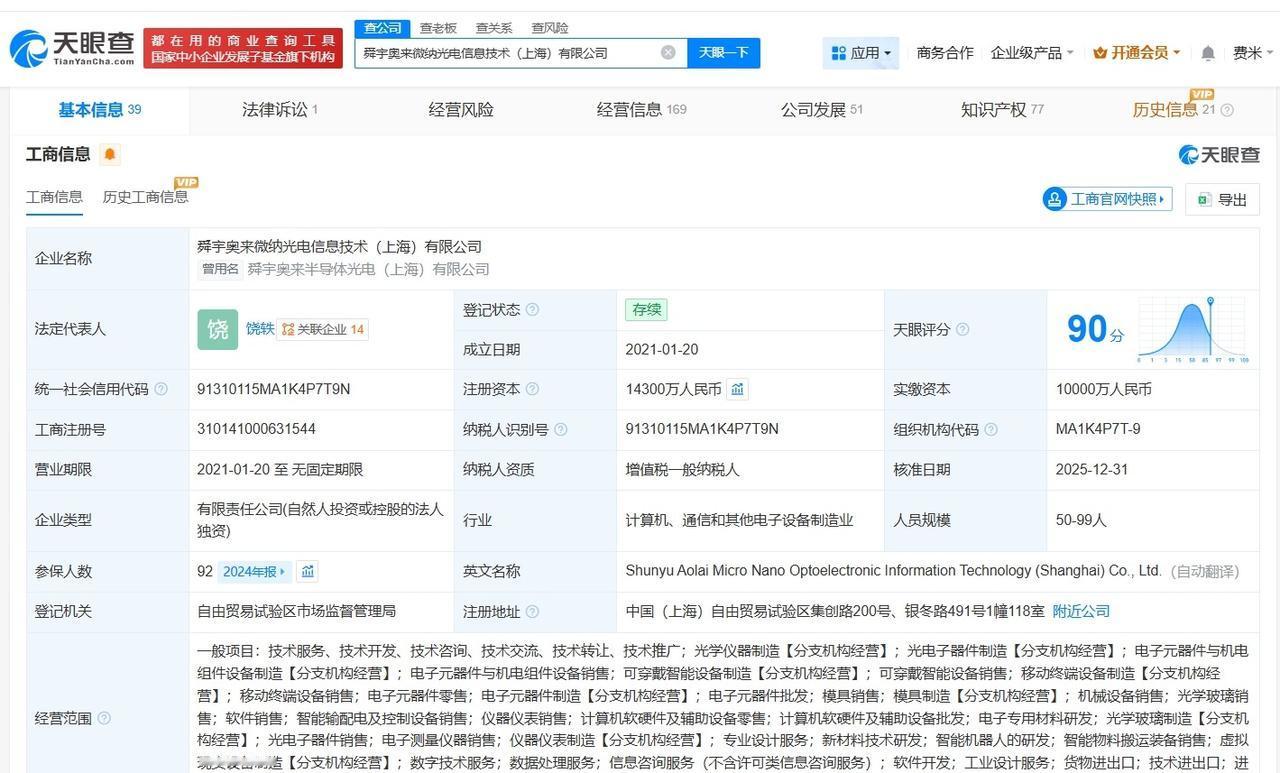Expand the 费米 user menu
The image size is (1280, 773).
pos(1252,53)
